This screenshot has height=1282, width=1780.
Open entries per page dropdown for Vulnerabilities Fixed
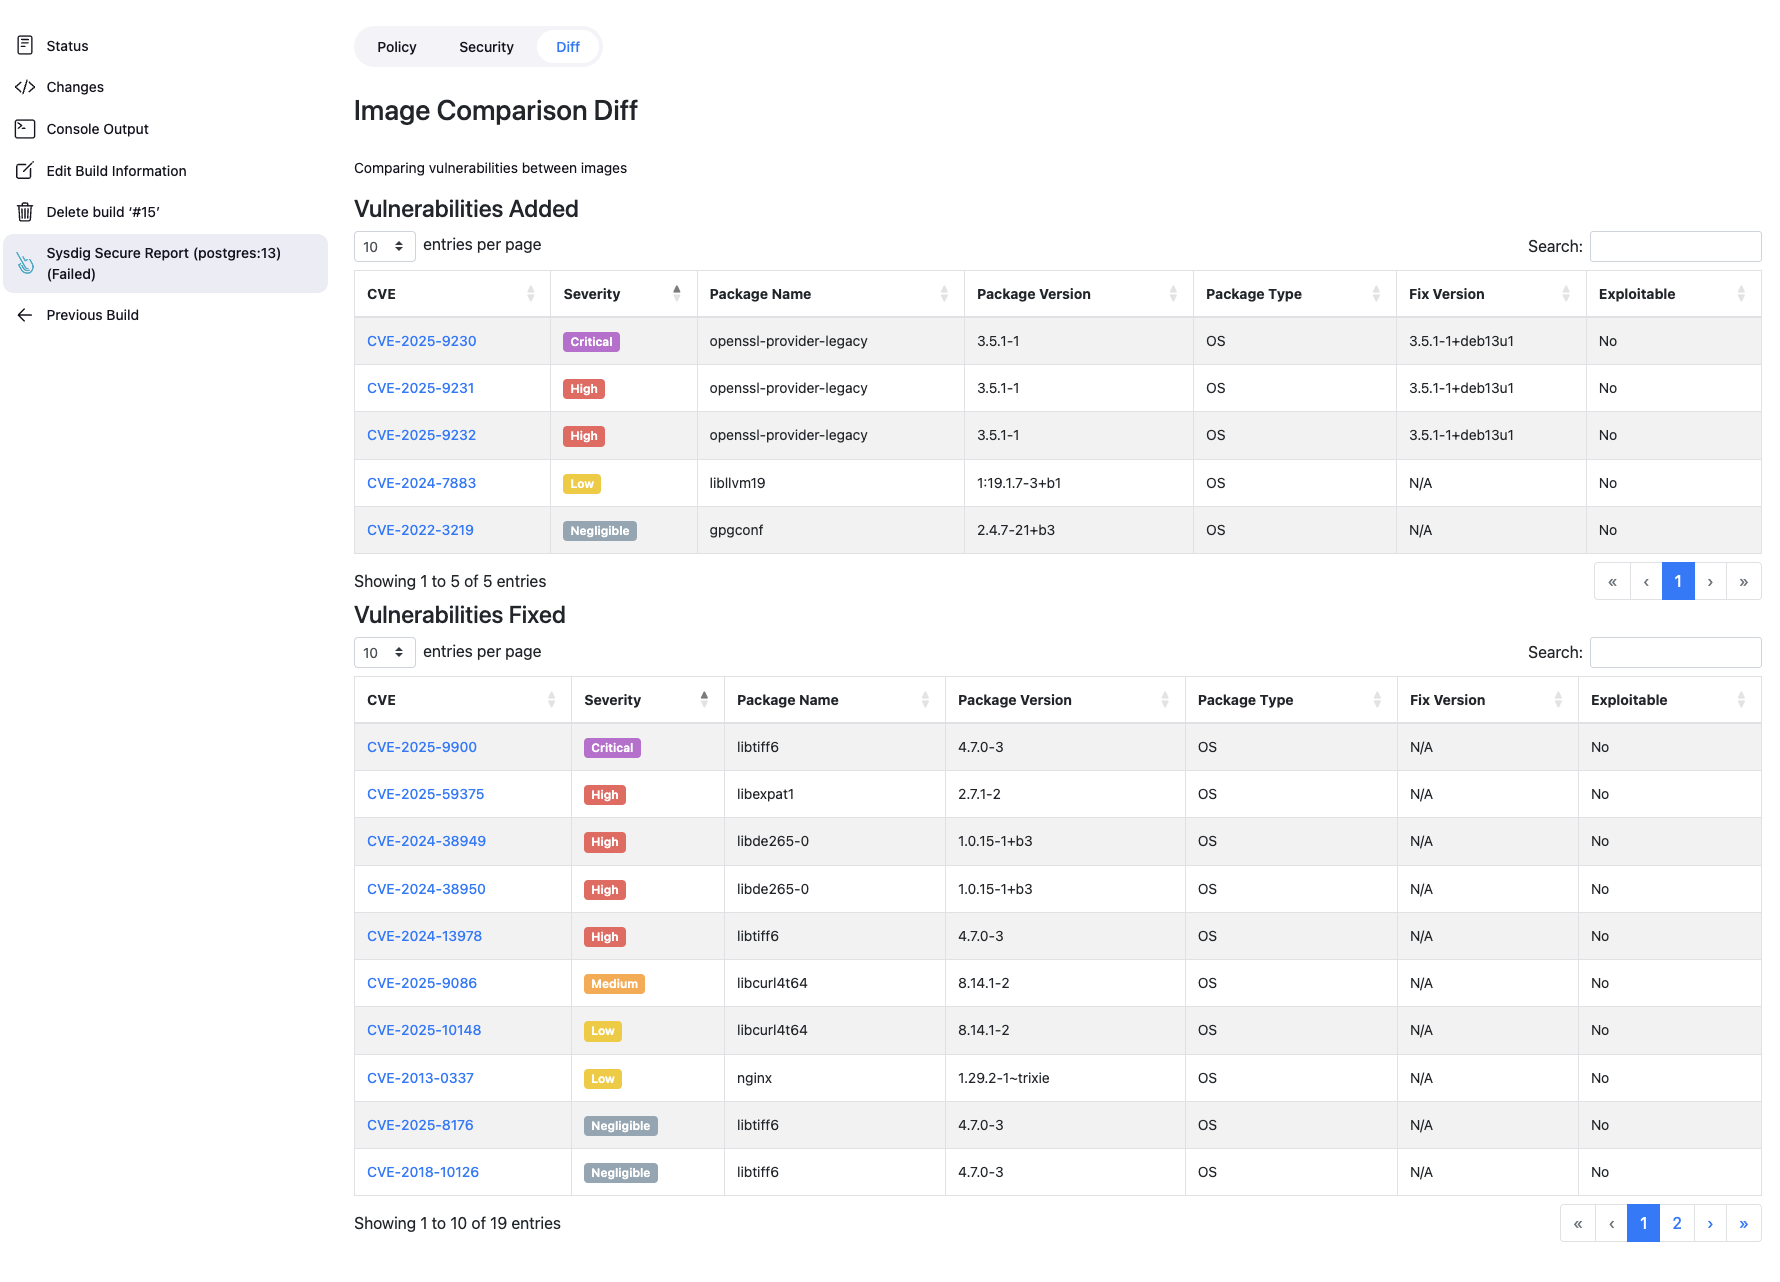(x=384, y=653)
